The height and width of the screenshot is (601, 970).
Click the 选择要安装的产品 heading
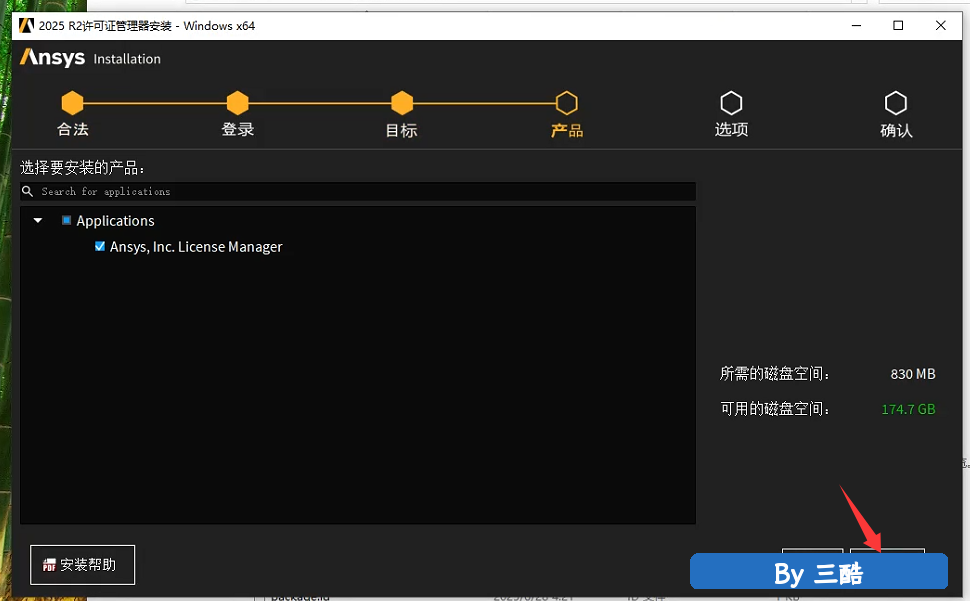pyautogui.click(x=82, y=168)
